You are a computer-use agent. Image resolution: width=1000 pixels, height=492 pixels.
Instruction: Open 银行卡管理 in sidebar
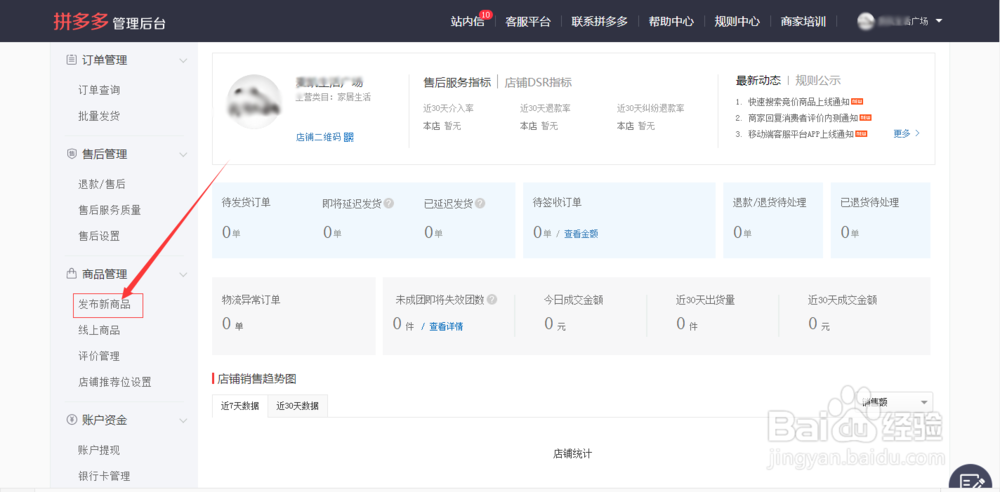point(104,476)
